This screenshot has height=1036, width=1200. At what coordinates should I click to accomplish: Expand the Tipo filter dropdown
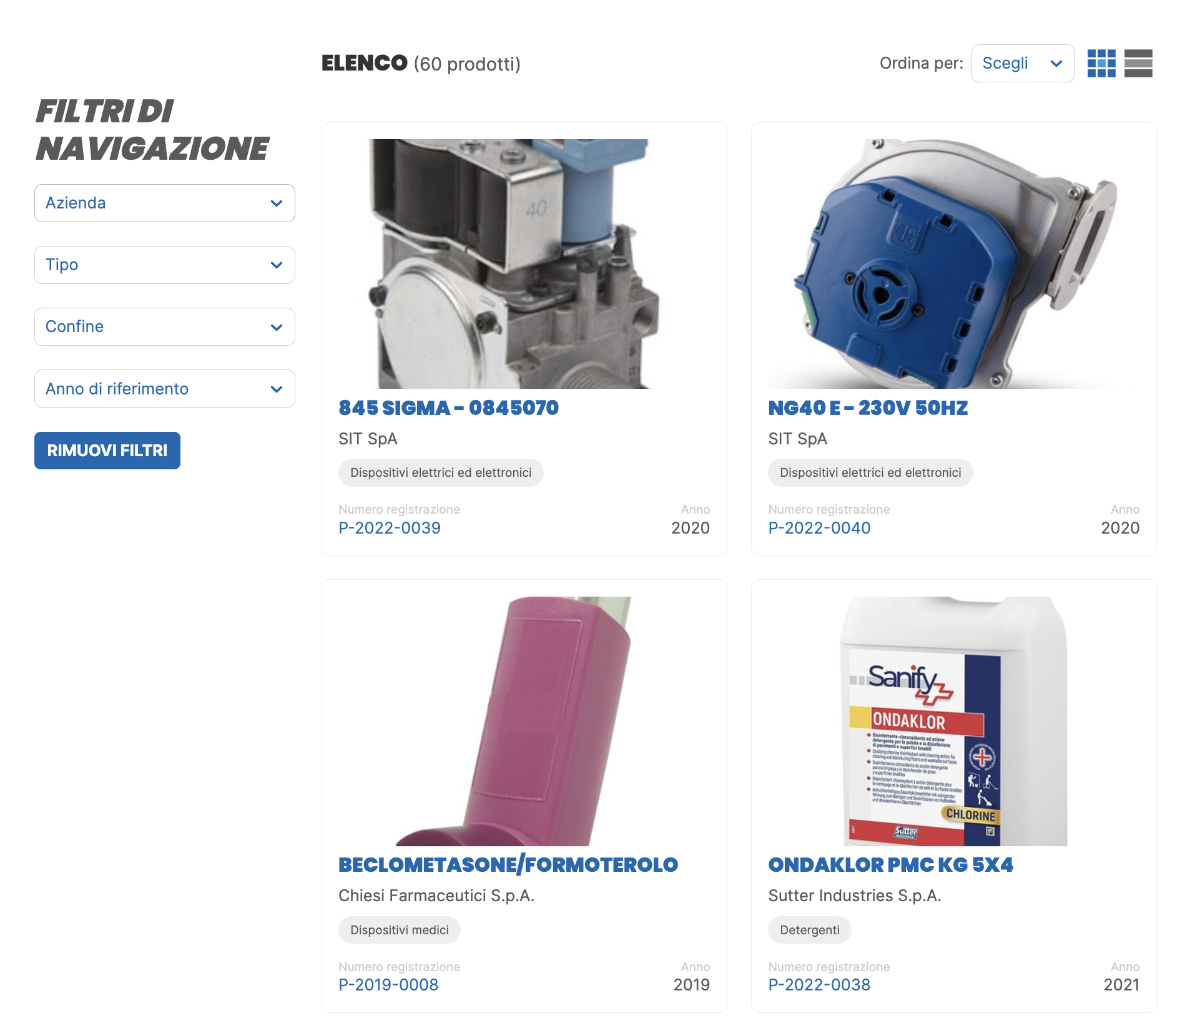[165, 265]
